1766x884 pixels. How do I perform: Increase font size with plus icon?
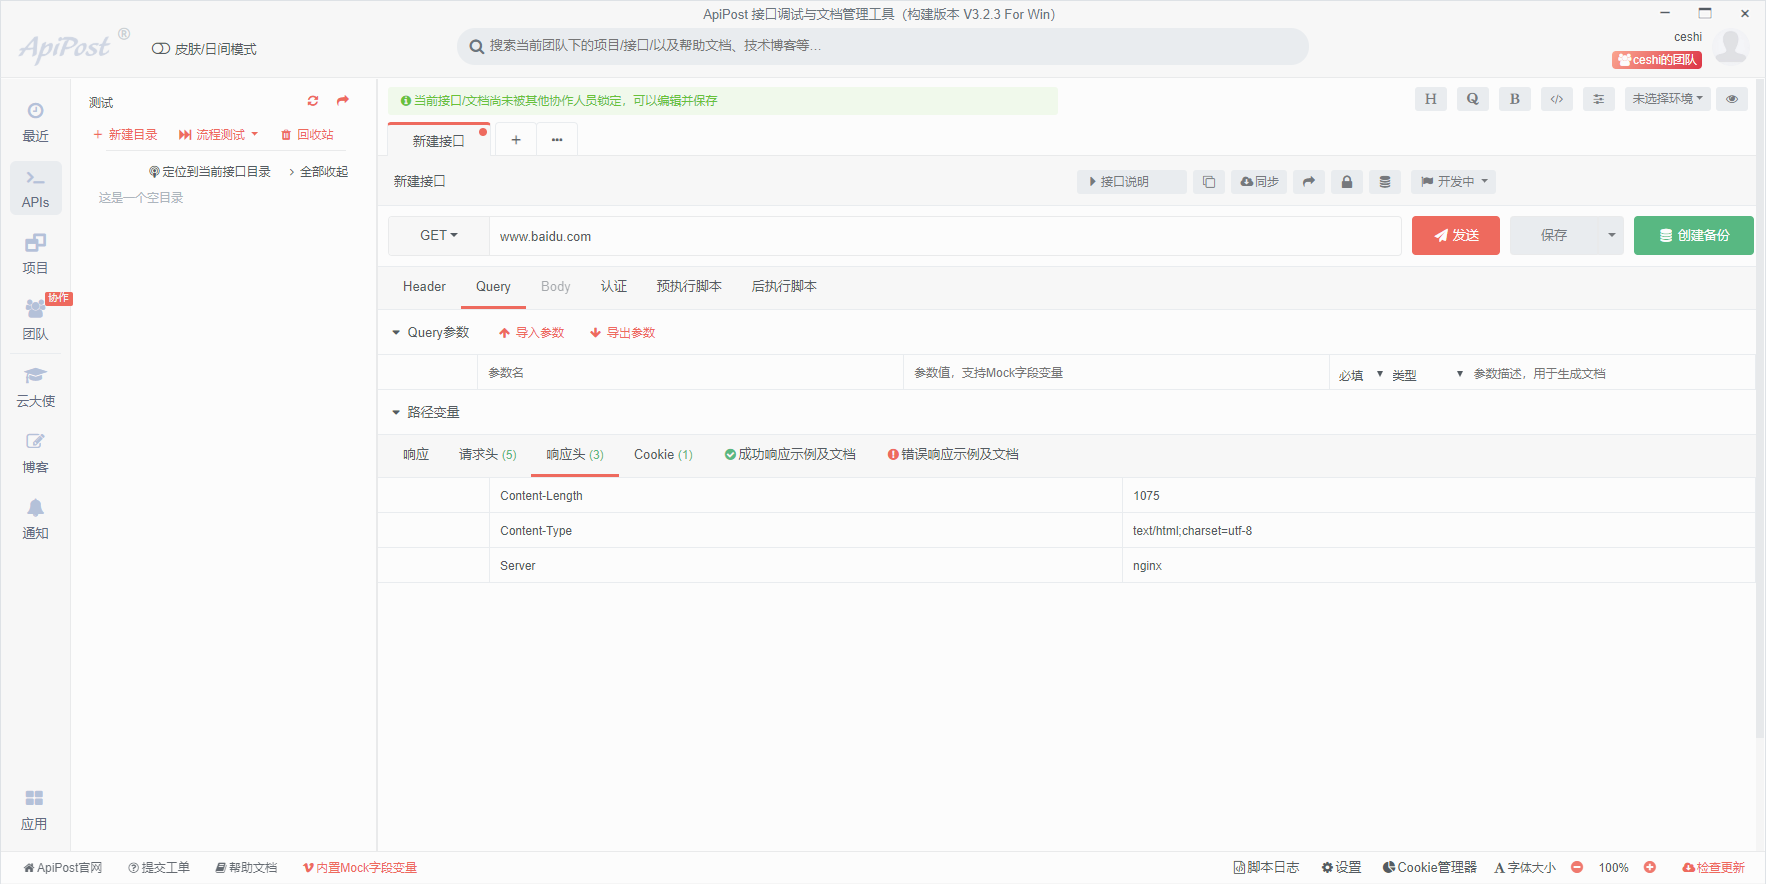[1650, 867]
